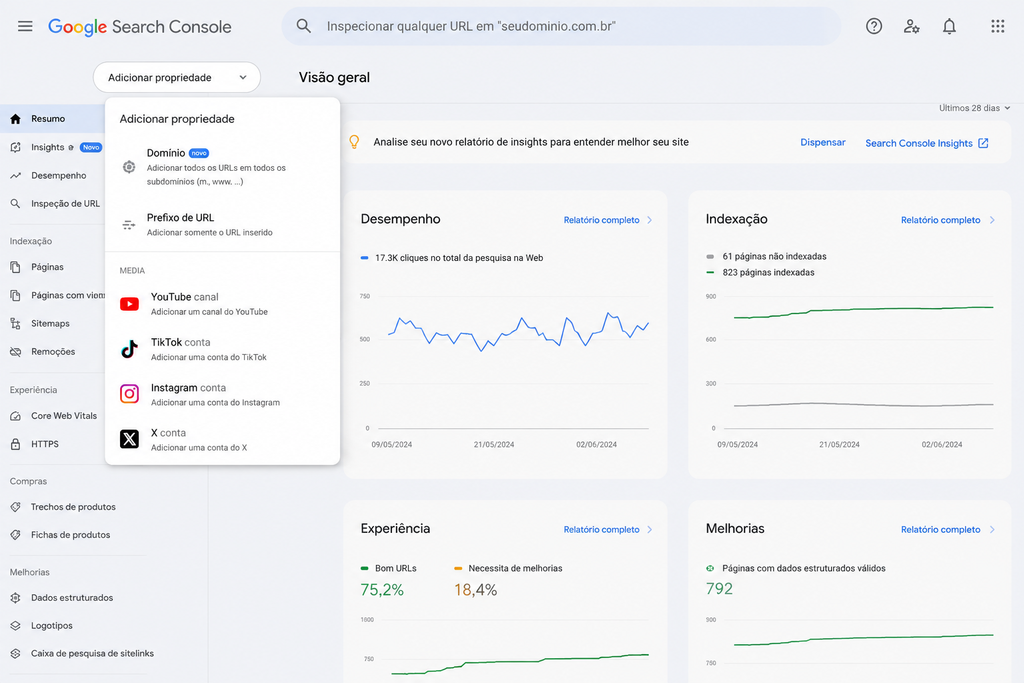
Task: Open the Google apps grid
Action: (997, 26)
